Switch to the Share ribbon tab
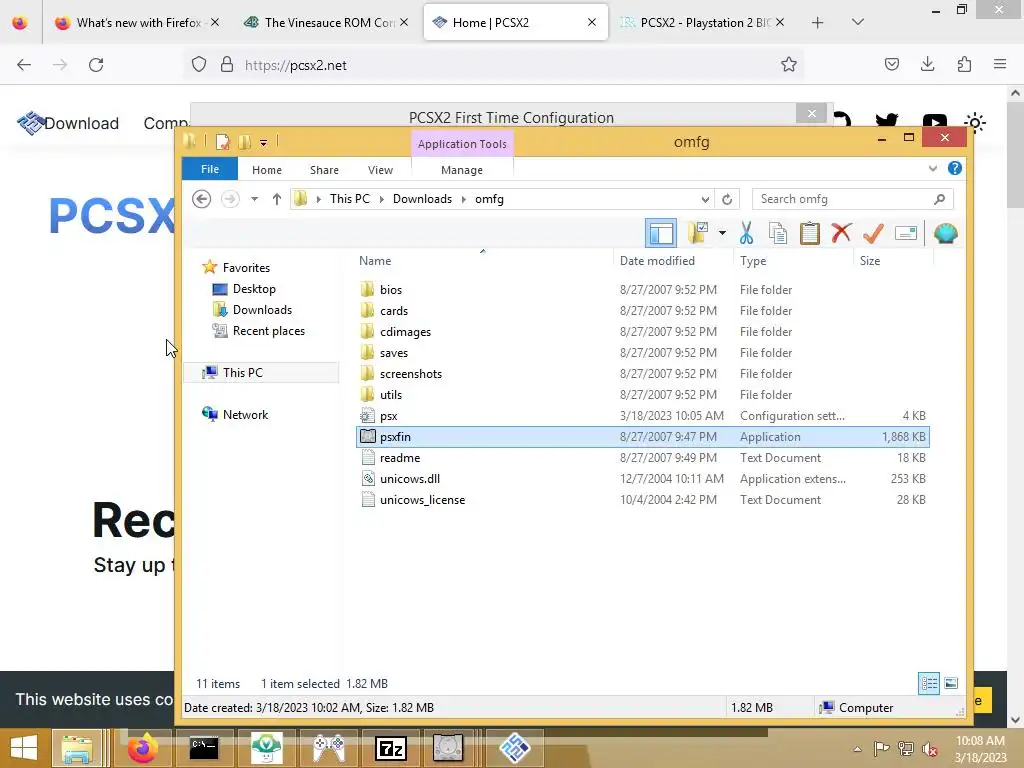Image resolution: width=1024 pixels, height=768 pixels. pos(324,170)
